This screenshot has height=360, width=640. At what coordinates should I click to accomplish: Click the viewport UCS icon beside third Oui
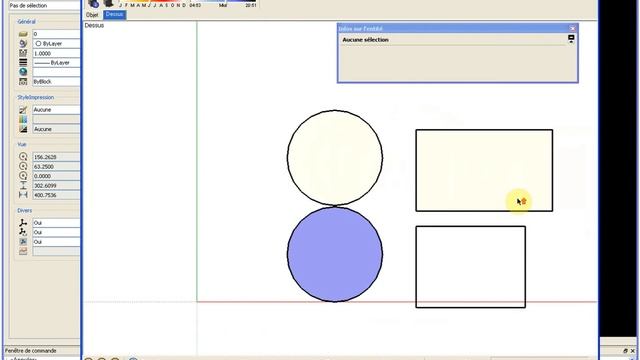[x=23, y=242]
